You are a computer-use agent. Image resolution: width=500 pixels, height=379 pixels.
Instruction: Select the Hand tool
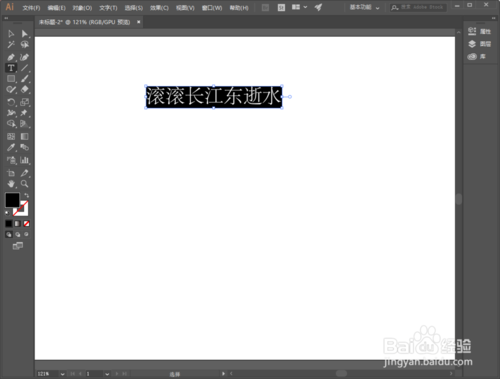pos(11,184)
